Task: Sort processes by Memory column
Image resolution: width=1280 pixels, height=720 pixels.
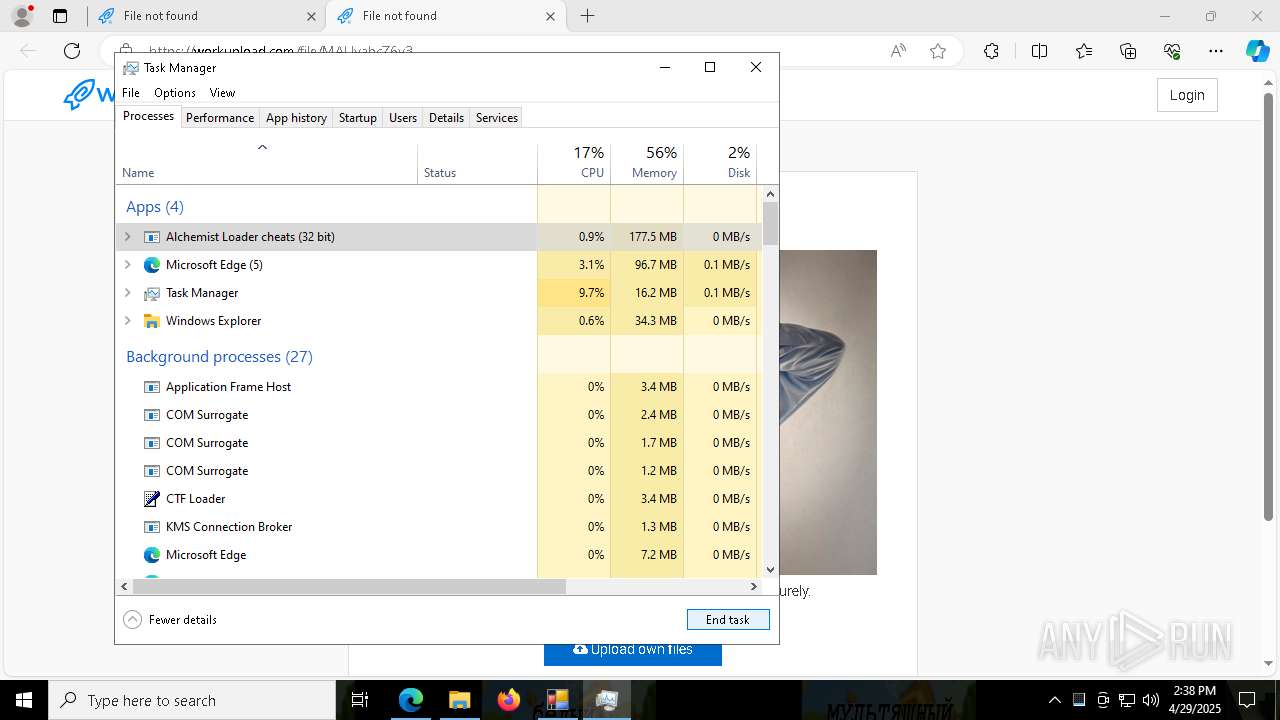Action: pyautogui.click(x=647, y=164)
